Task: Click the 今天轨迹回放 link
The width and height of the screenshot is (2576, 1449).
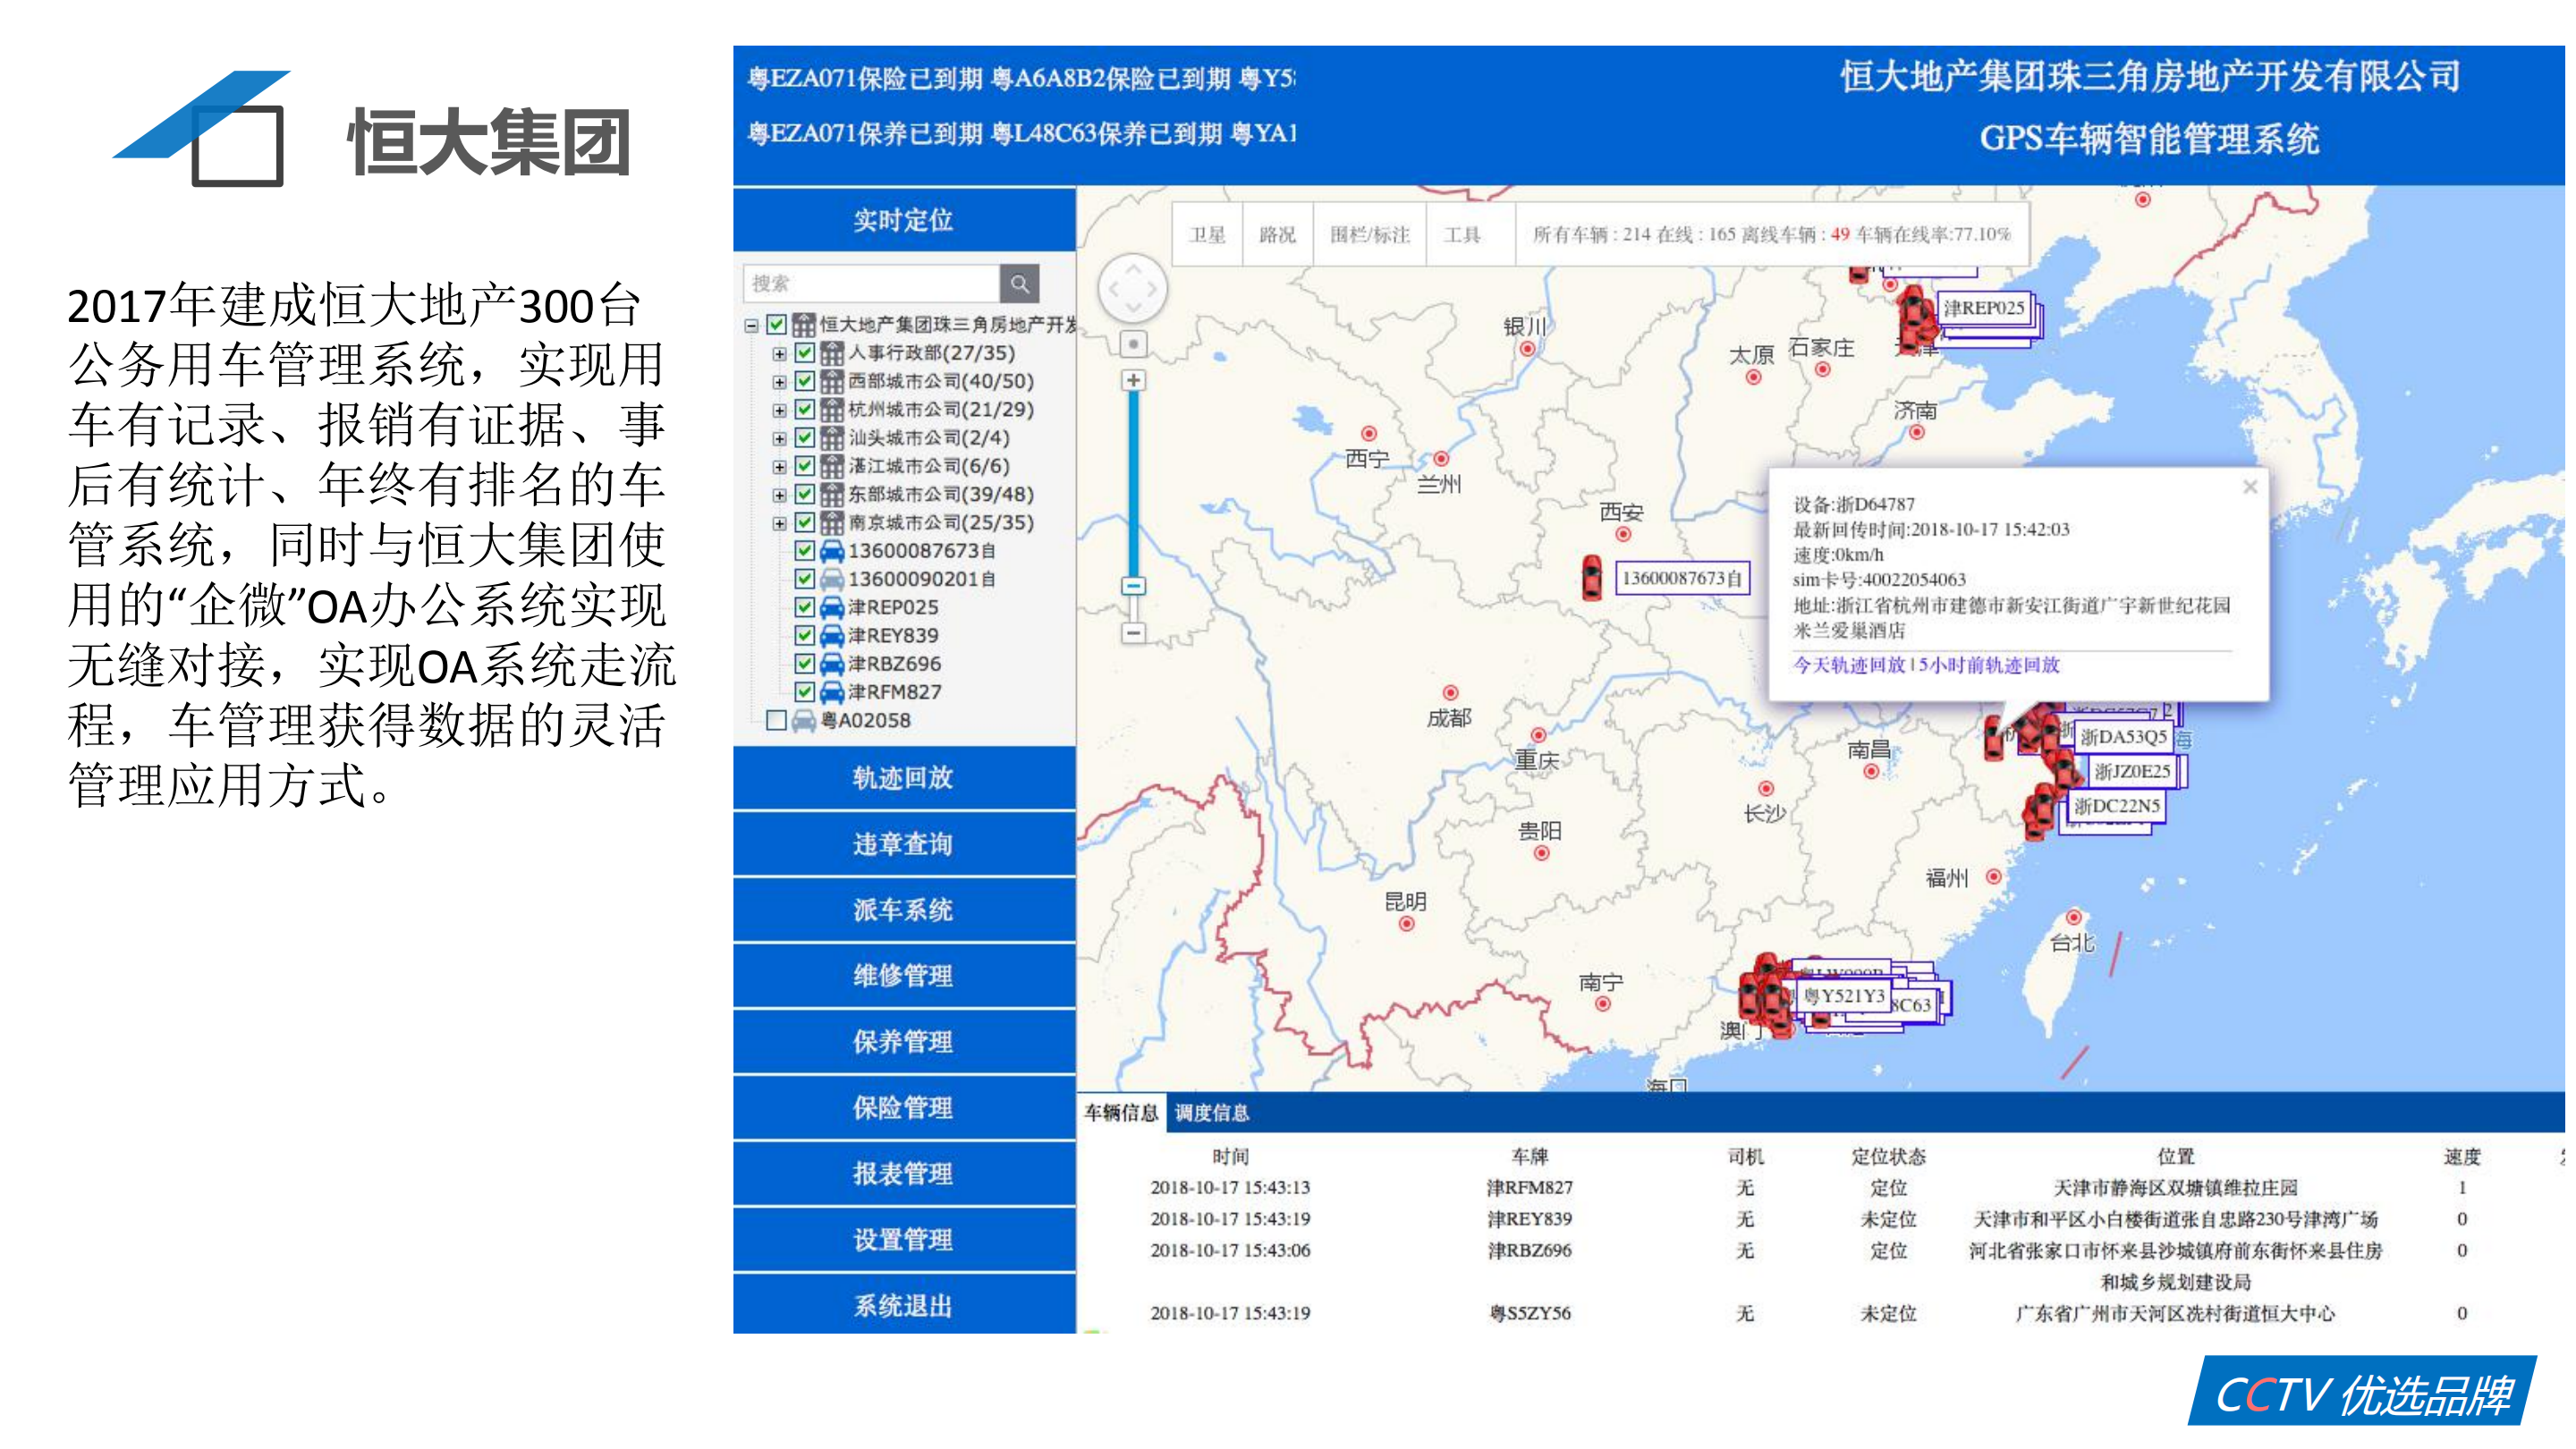Action: [1849, 665]
